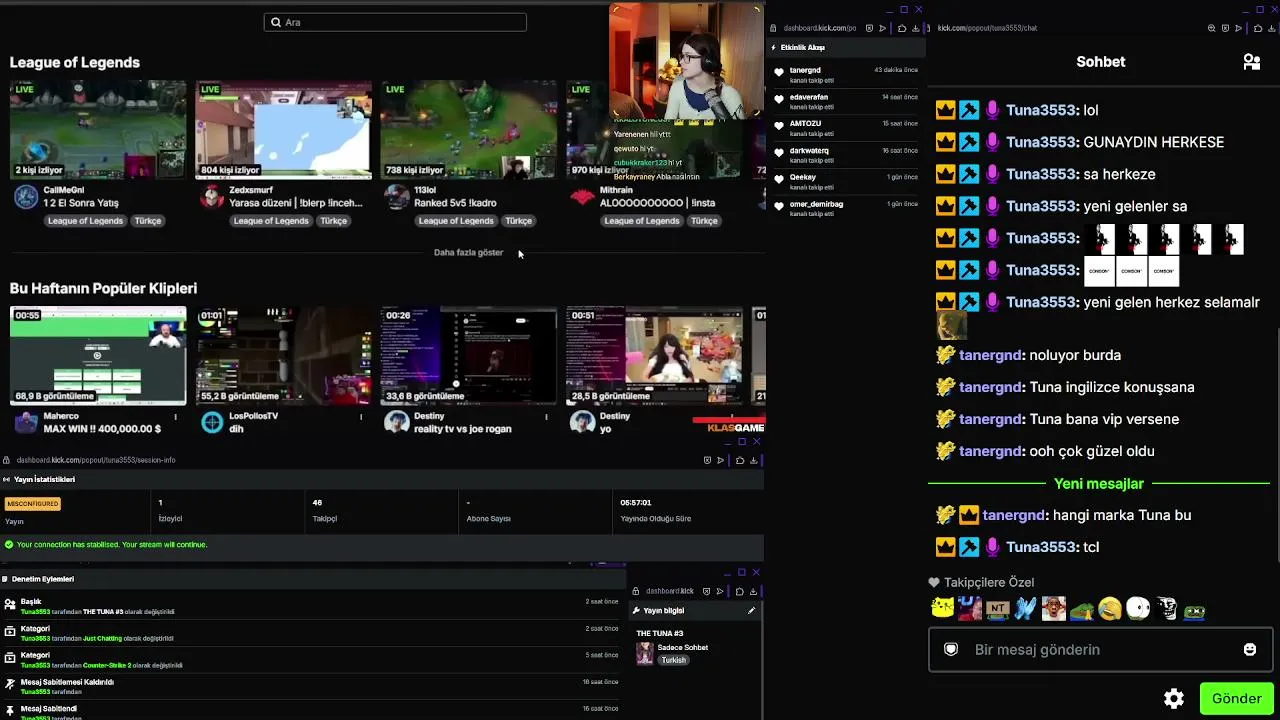The width and height of the screenshot is (1280, 720).
Task: Open the CallMeGni stream thumbnail
Action: tap(98, 130)
